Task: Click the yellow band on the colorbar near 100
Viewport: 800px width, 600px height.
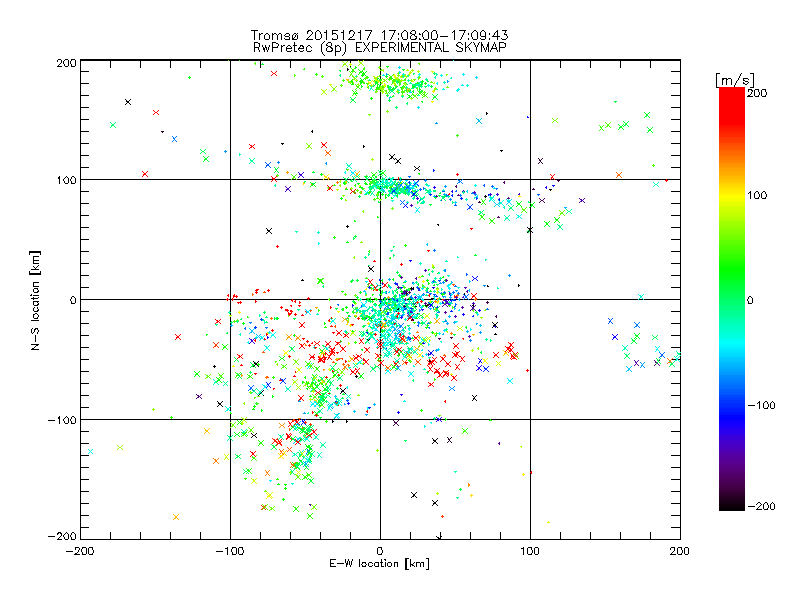Action: [732, 195]
